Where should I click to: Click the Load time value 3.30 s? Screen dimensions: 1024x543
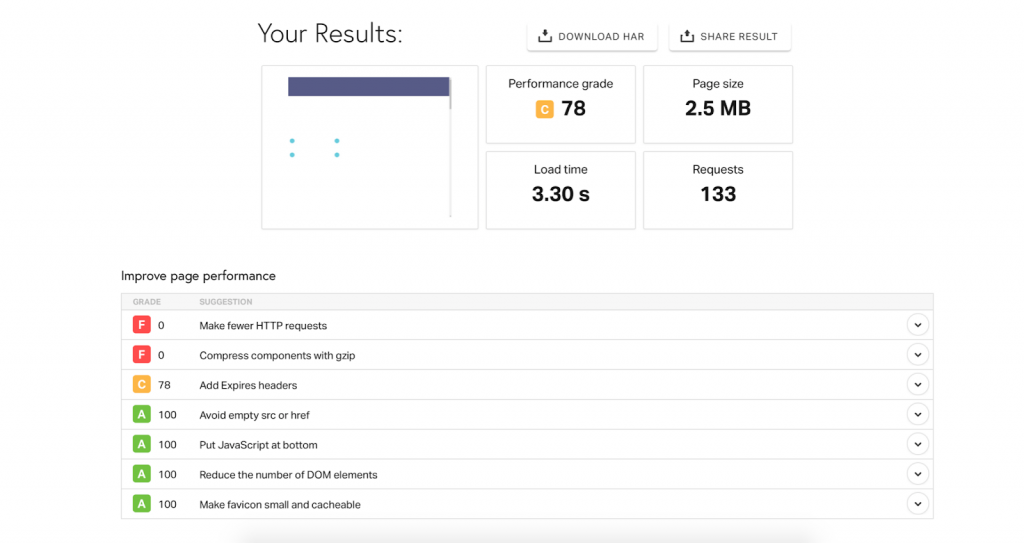560,194
